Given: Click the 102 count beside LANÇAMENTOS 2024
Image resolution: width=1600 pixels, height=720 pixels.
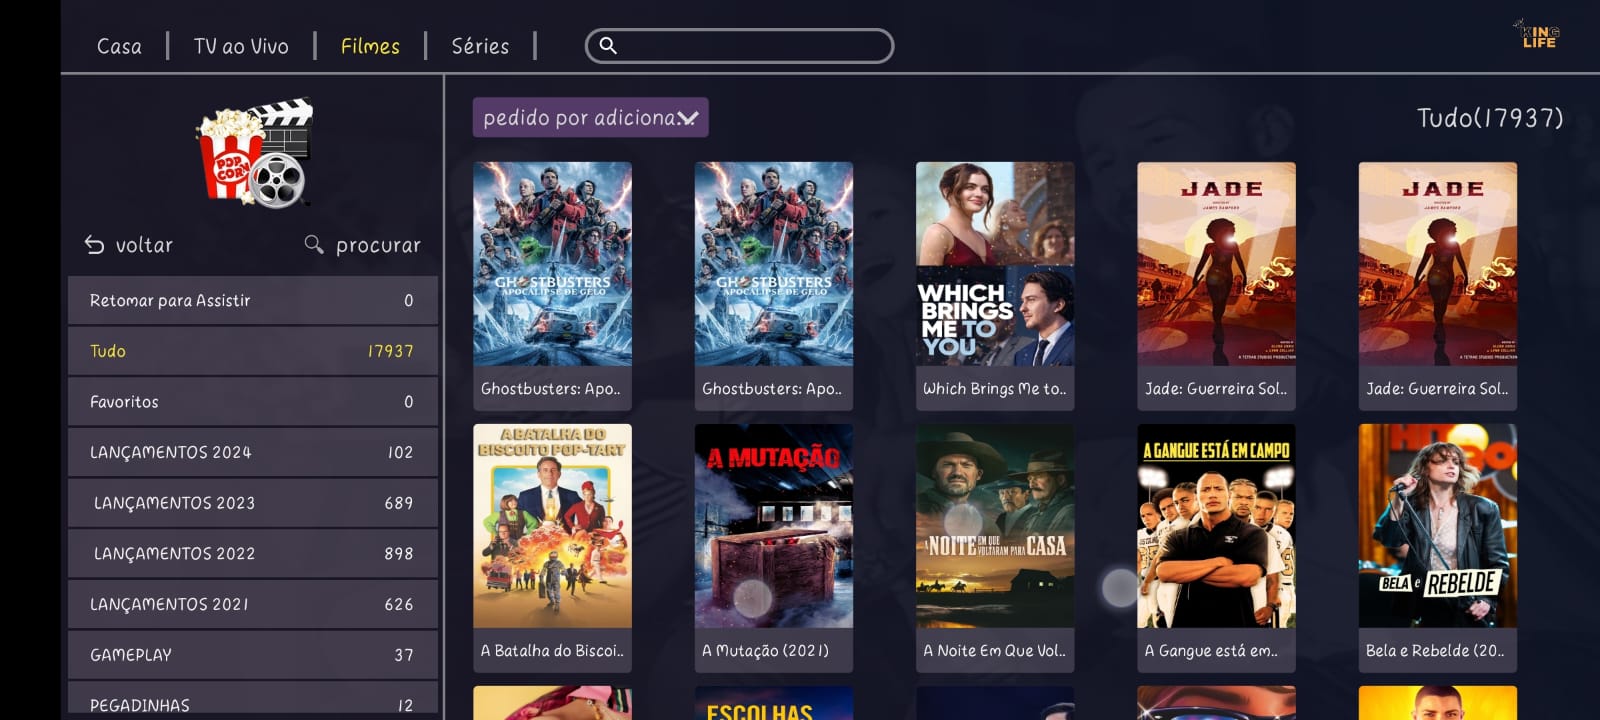Looking at the screenshot, I should click(400, 452).
